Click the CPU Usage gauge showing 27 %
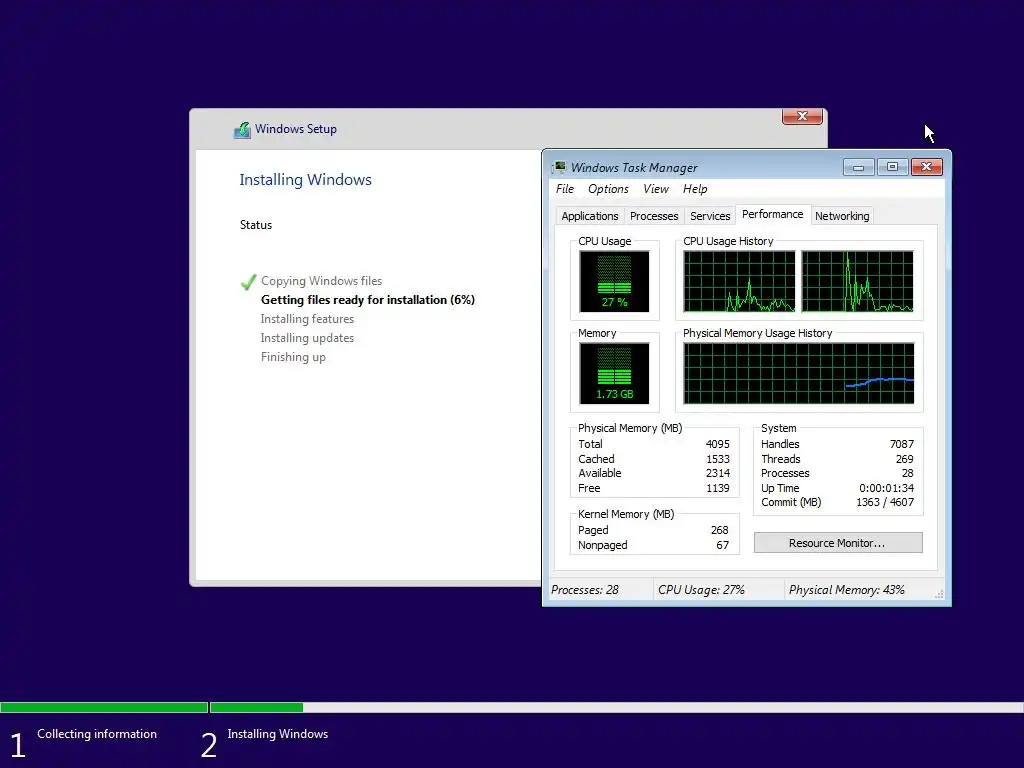 614,281
